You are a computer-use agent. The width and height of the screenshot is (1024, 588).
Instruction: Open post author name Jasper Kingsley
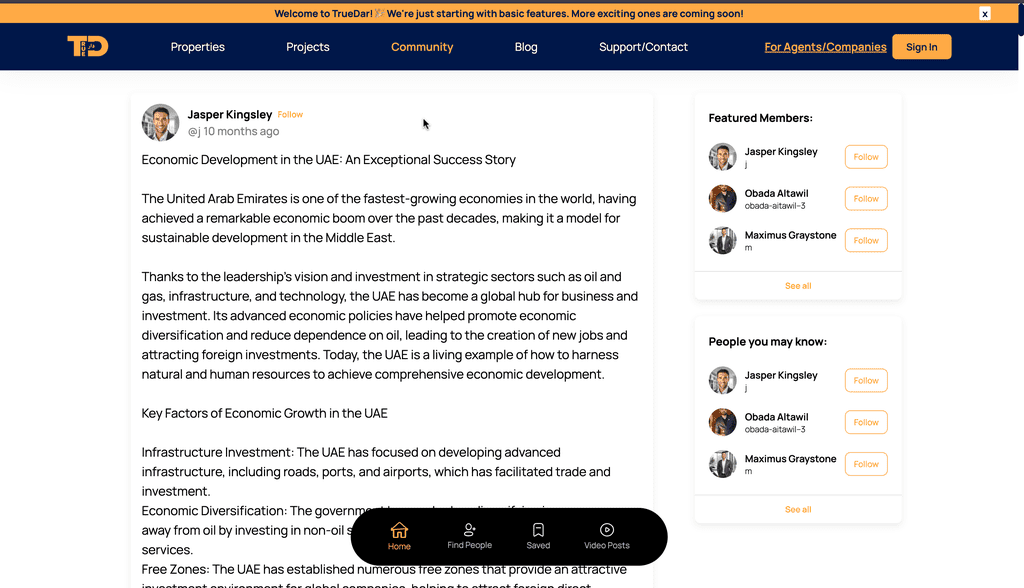(x=230, y=114)
